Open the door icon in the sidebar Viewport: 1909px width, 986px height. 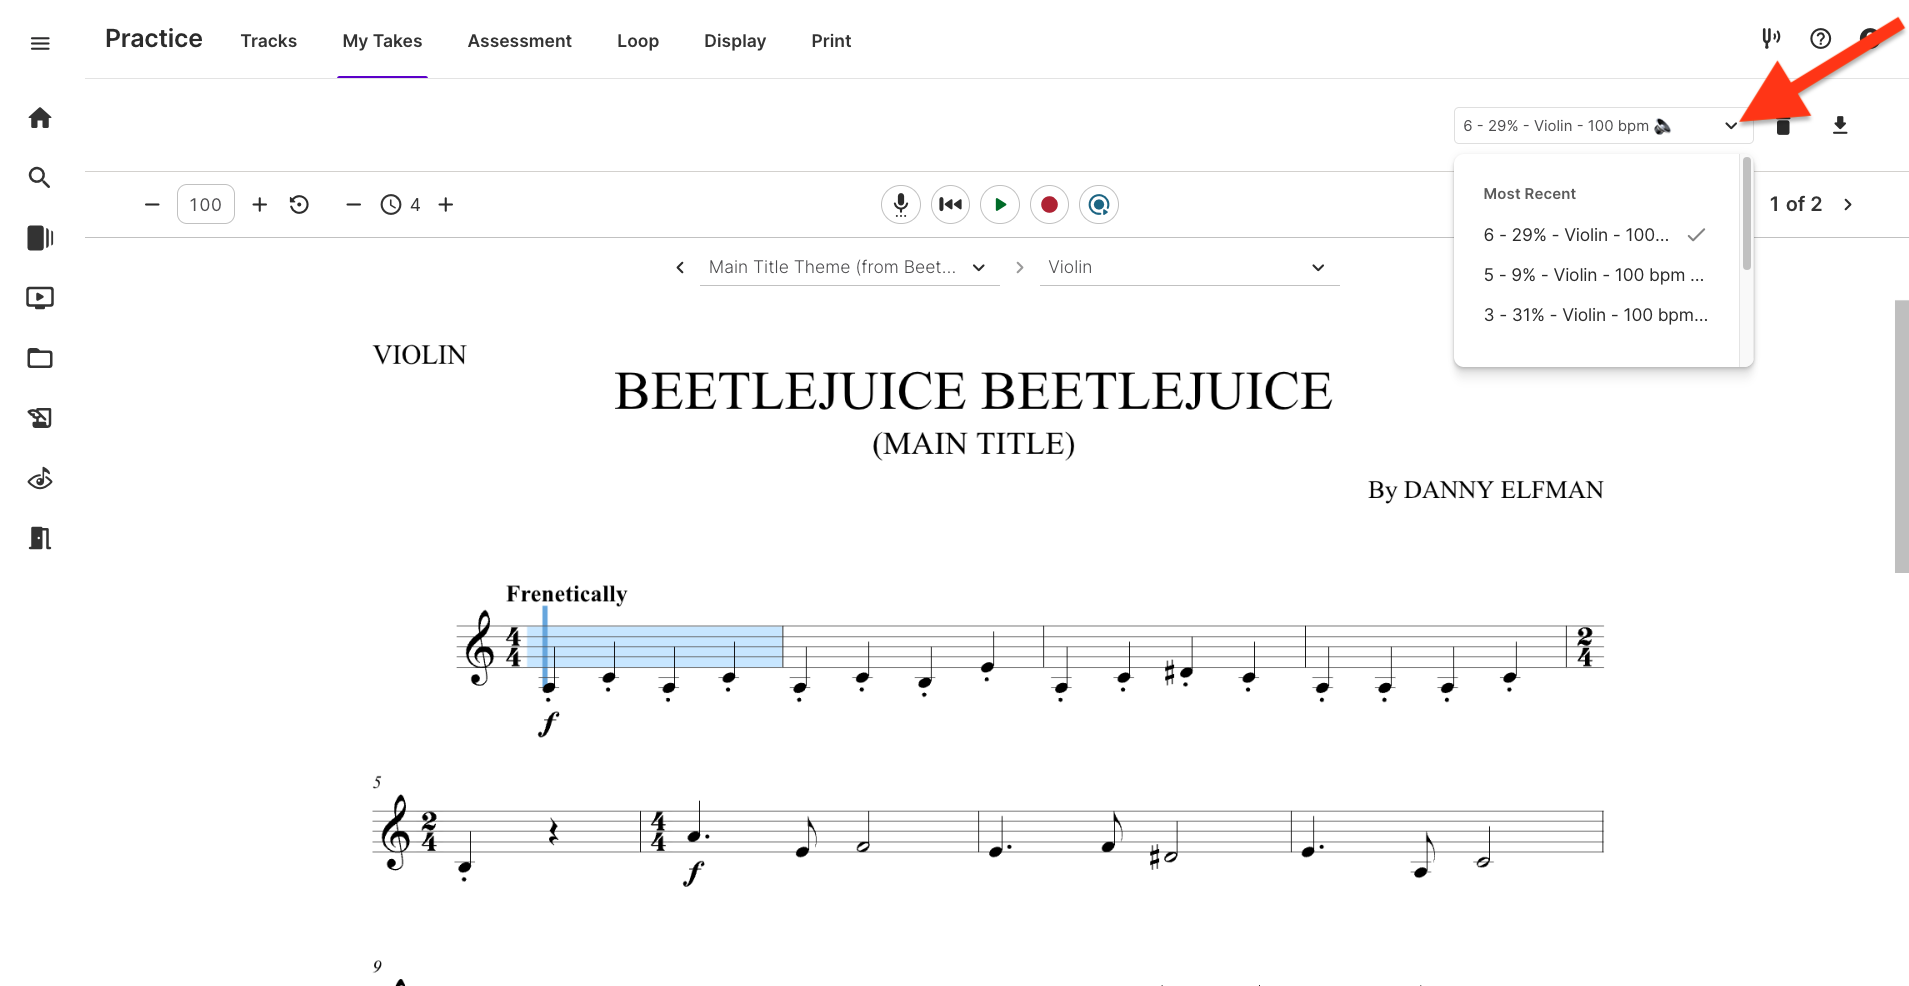pos(40,538)
